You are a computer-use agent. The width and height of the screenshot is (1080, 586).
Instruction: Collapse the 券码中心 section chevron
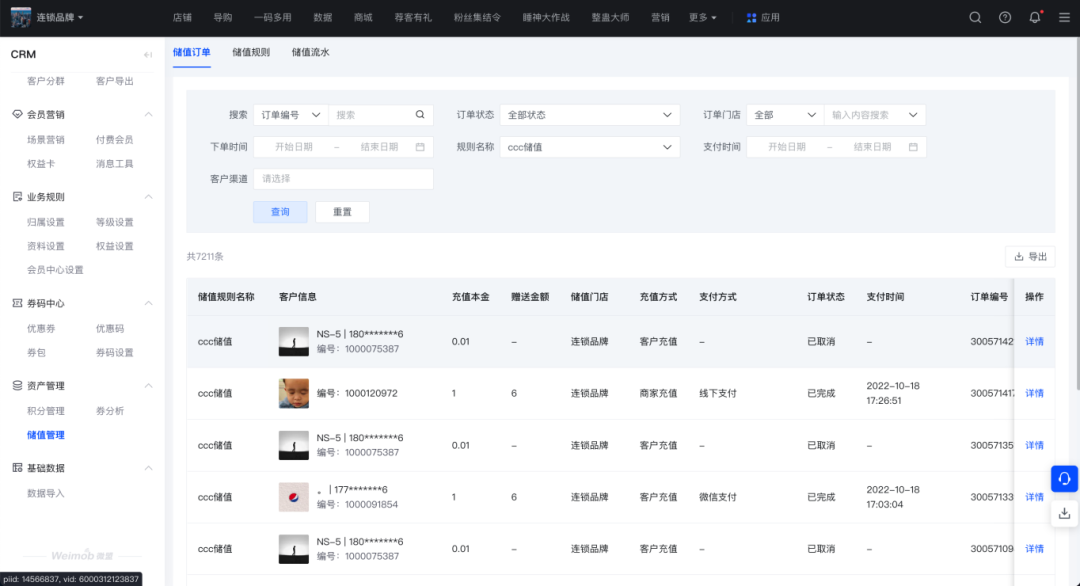click(x=148, y=303)
